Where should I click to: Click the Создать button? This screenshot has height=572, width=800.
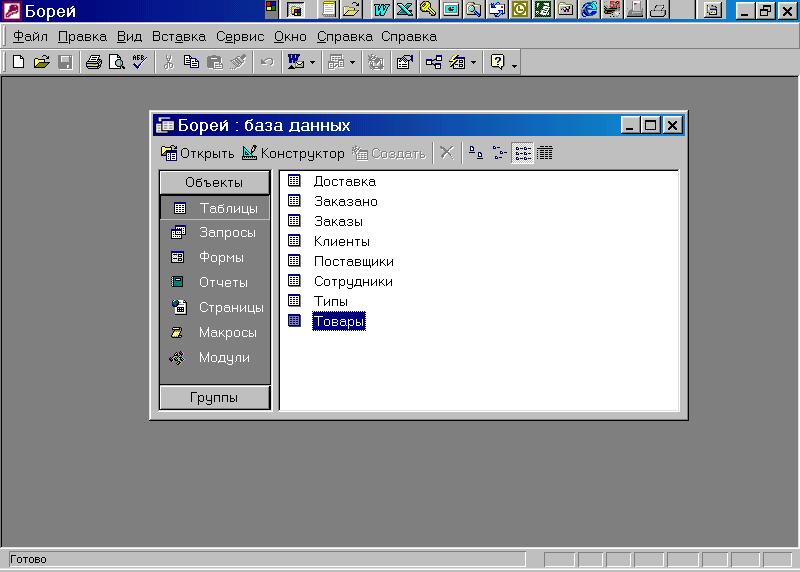(x=389, y=153)
